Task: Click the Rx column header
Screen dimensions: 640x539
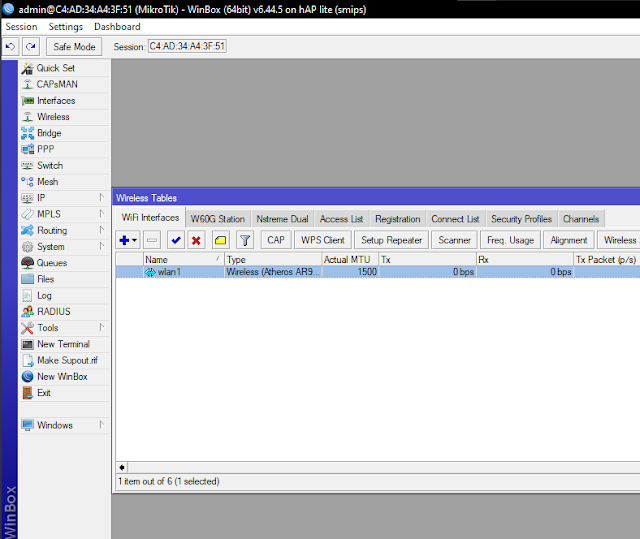Action: pos(525,260)
